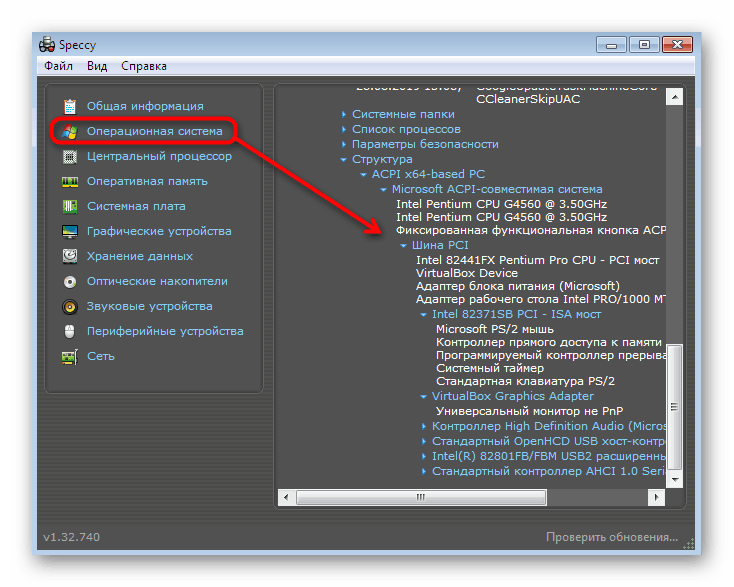Viewport: 734px width, 587px height.
Task: Expand the Стандартный контроллер AHCI 1.0 node
Action: (424, 471)
